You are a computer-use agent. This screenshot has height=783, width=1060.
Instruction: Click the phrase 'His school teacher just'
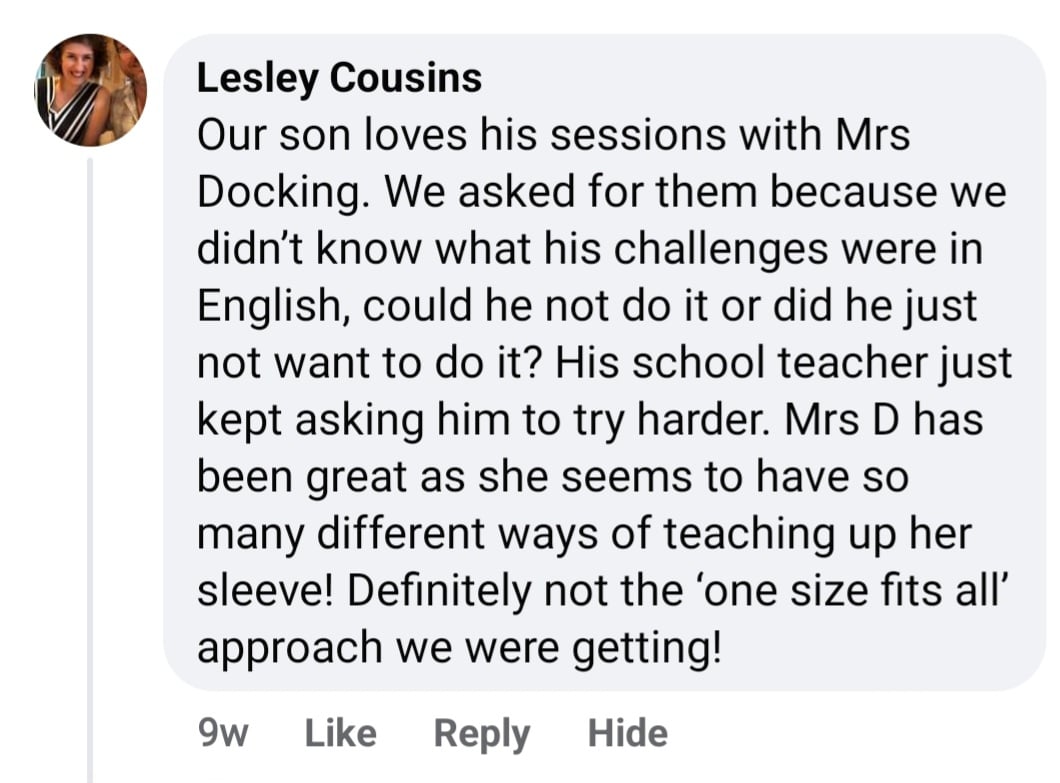point(784,363)
